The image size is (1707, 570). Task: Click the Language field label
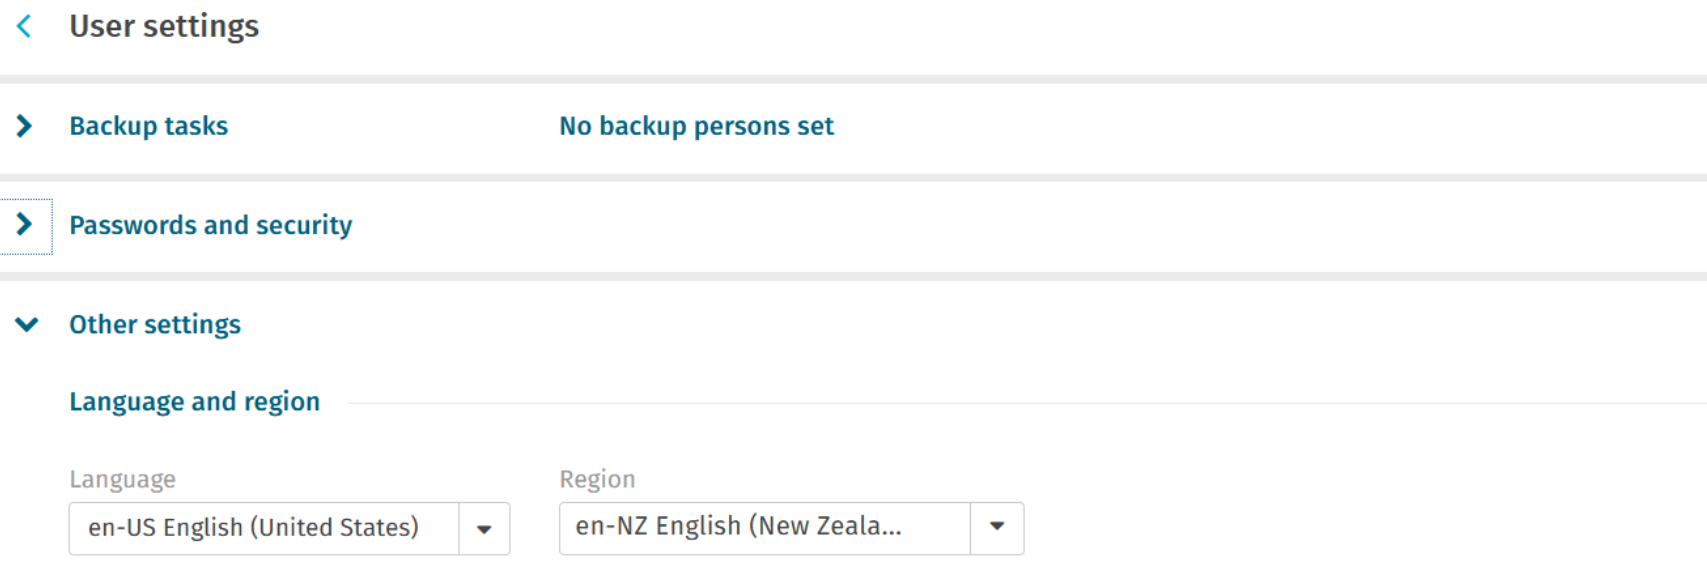tap(122, 480)
